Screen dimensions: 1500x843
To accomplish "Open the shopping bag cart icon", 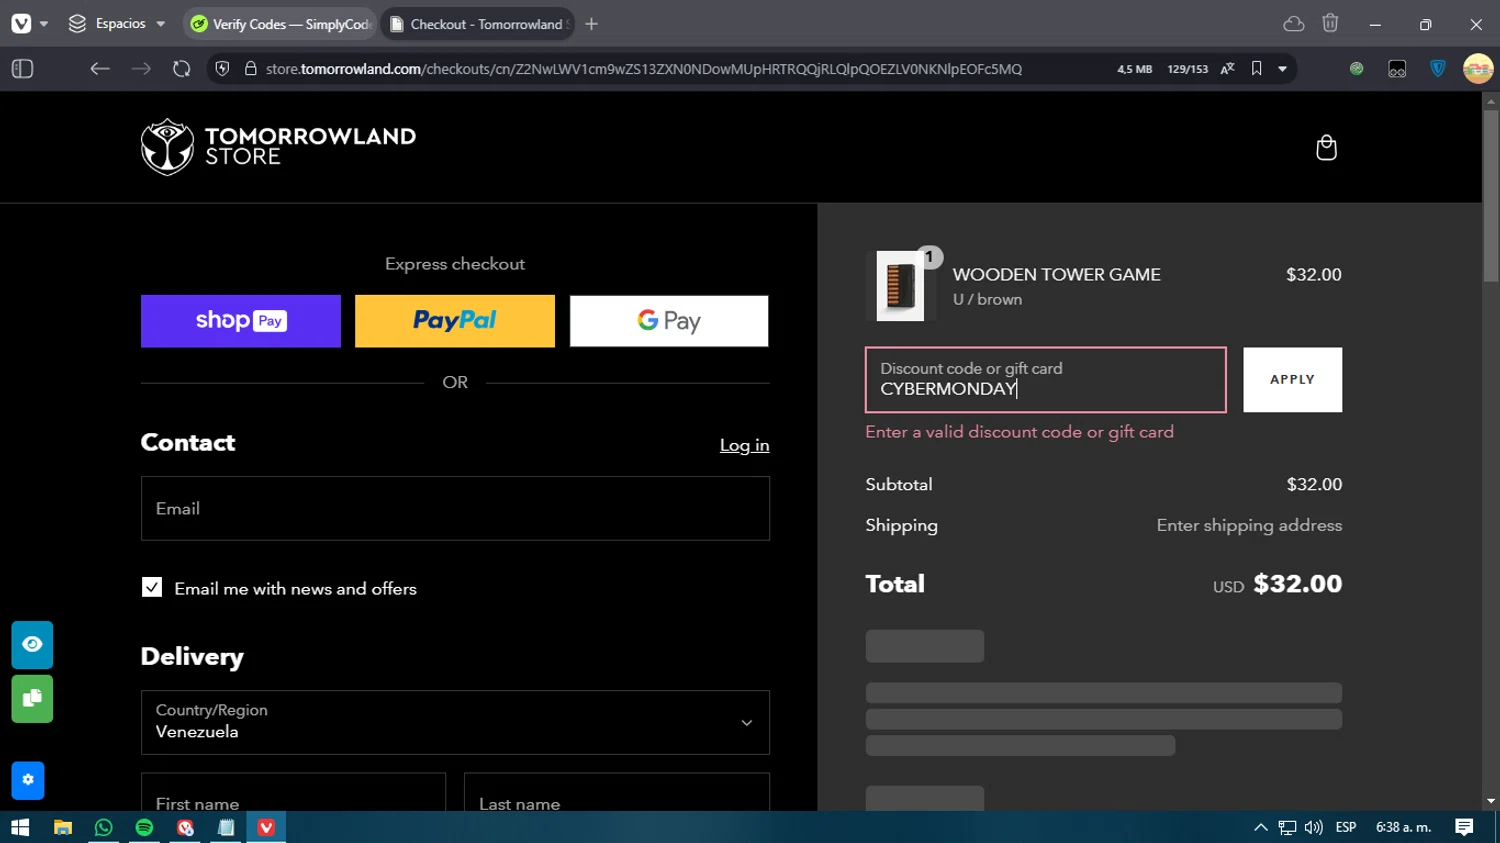I will tap(1326, 147).
